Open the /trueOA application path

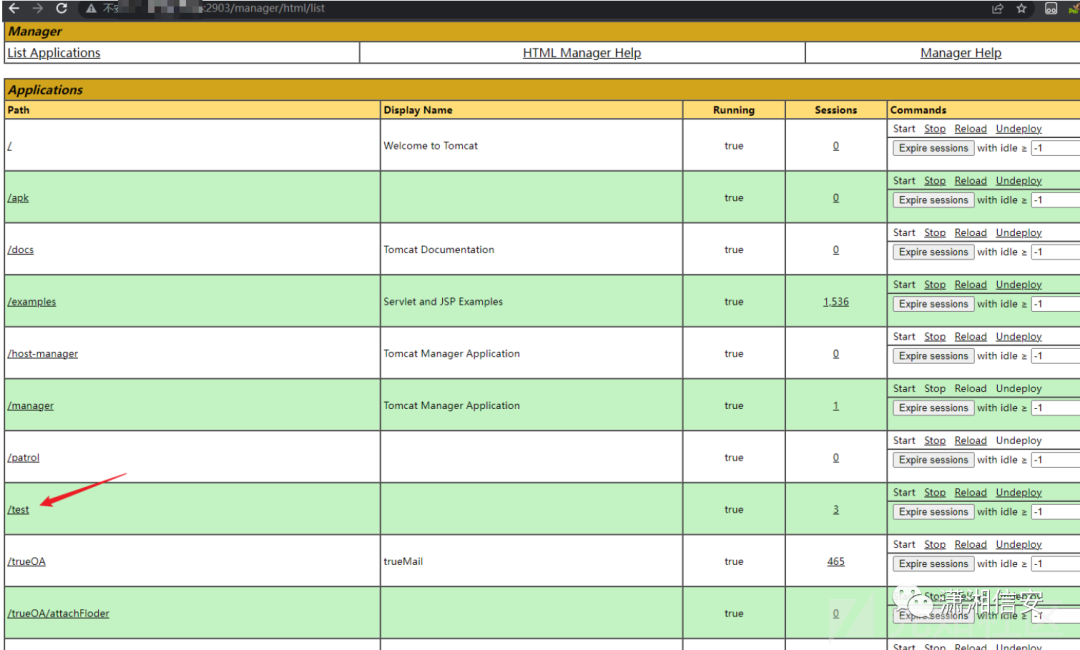pyautogui.click(x=27, y=562)
